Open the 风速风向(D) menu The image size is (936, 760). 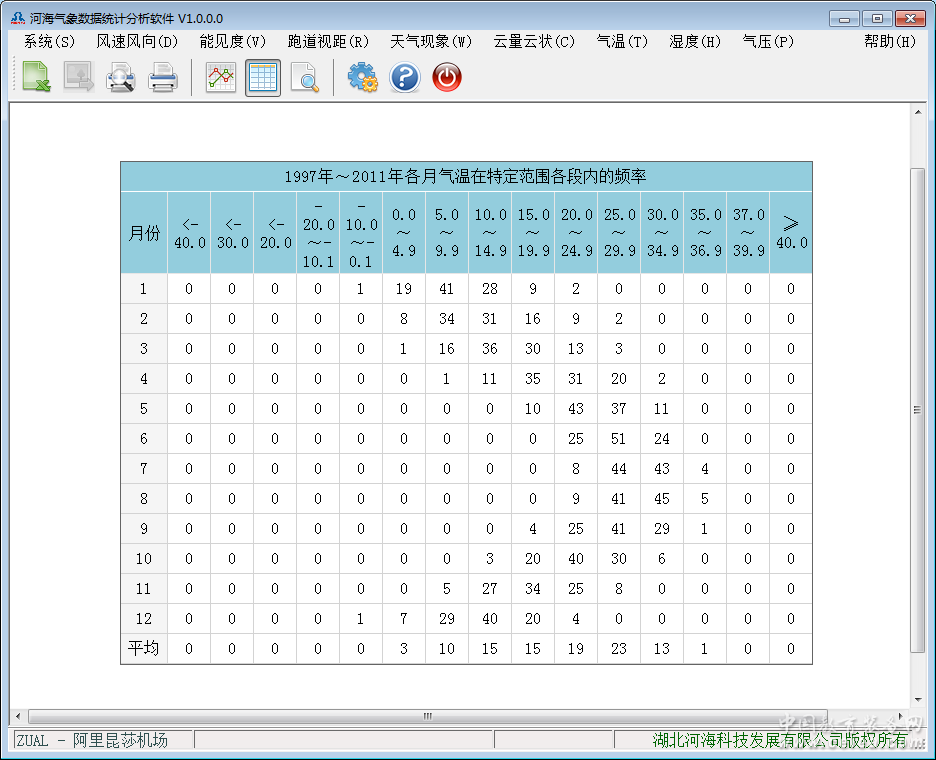(137, 41)
